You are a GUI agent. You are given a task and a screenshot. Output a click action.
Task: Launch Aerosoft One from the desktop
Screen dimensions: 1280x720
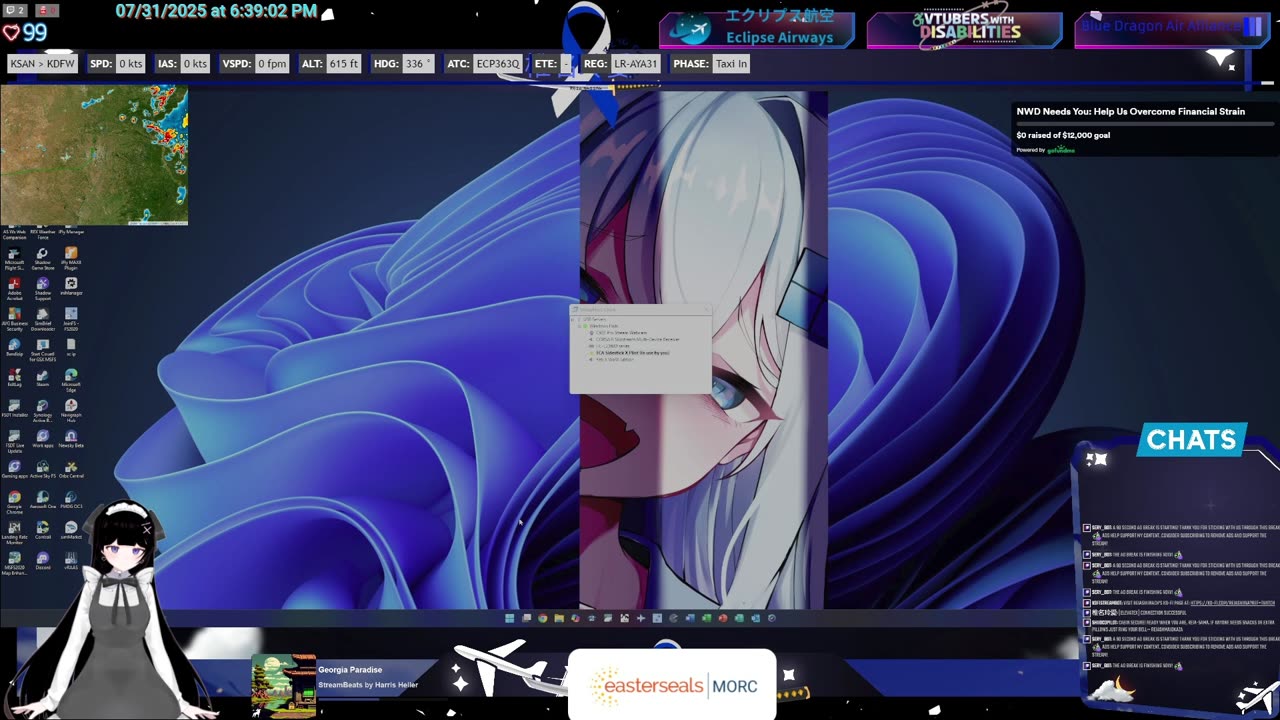tap(43, 499)
